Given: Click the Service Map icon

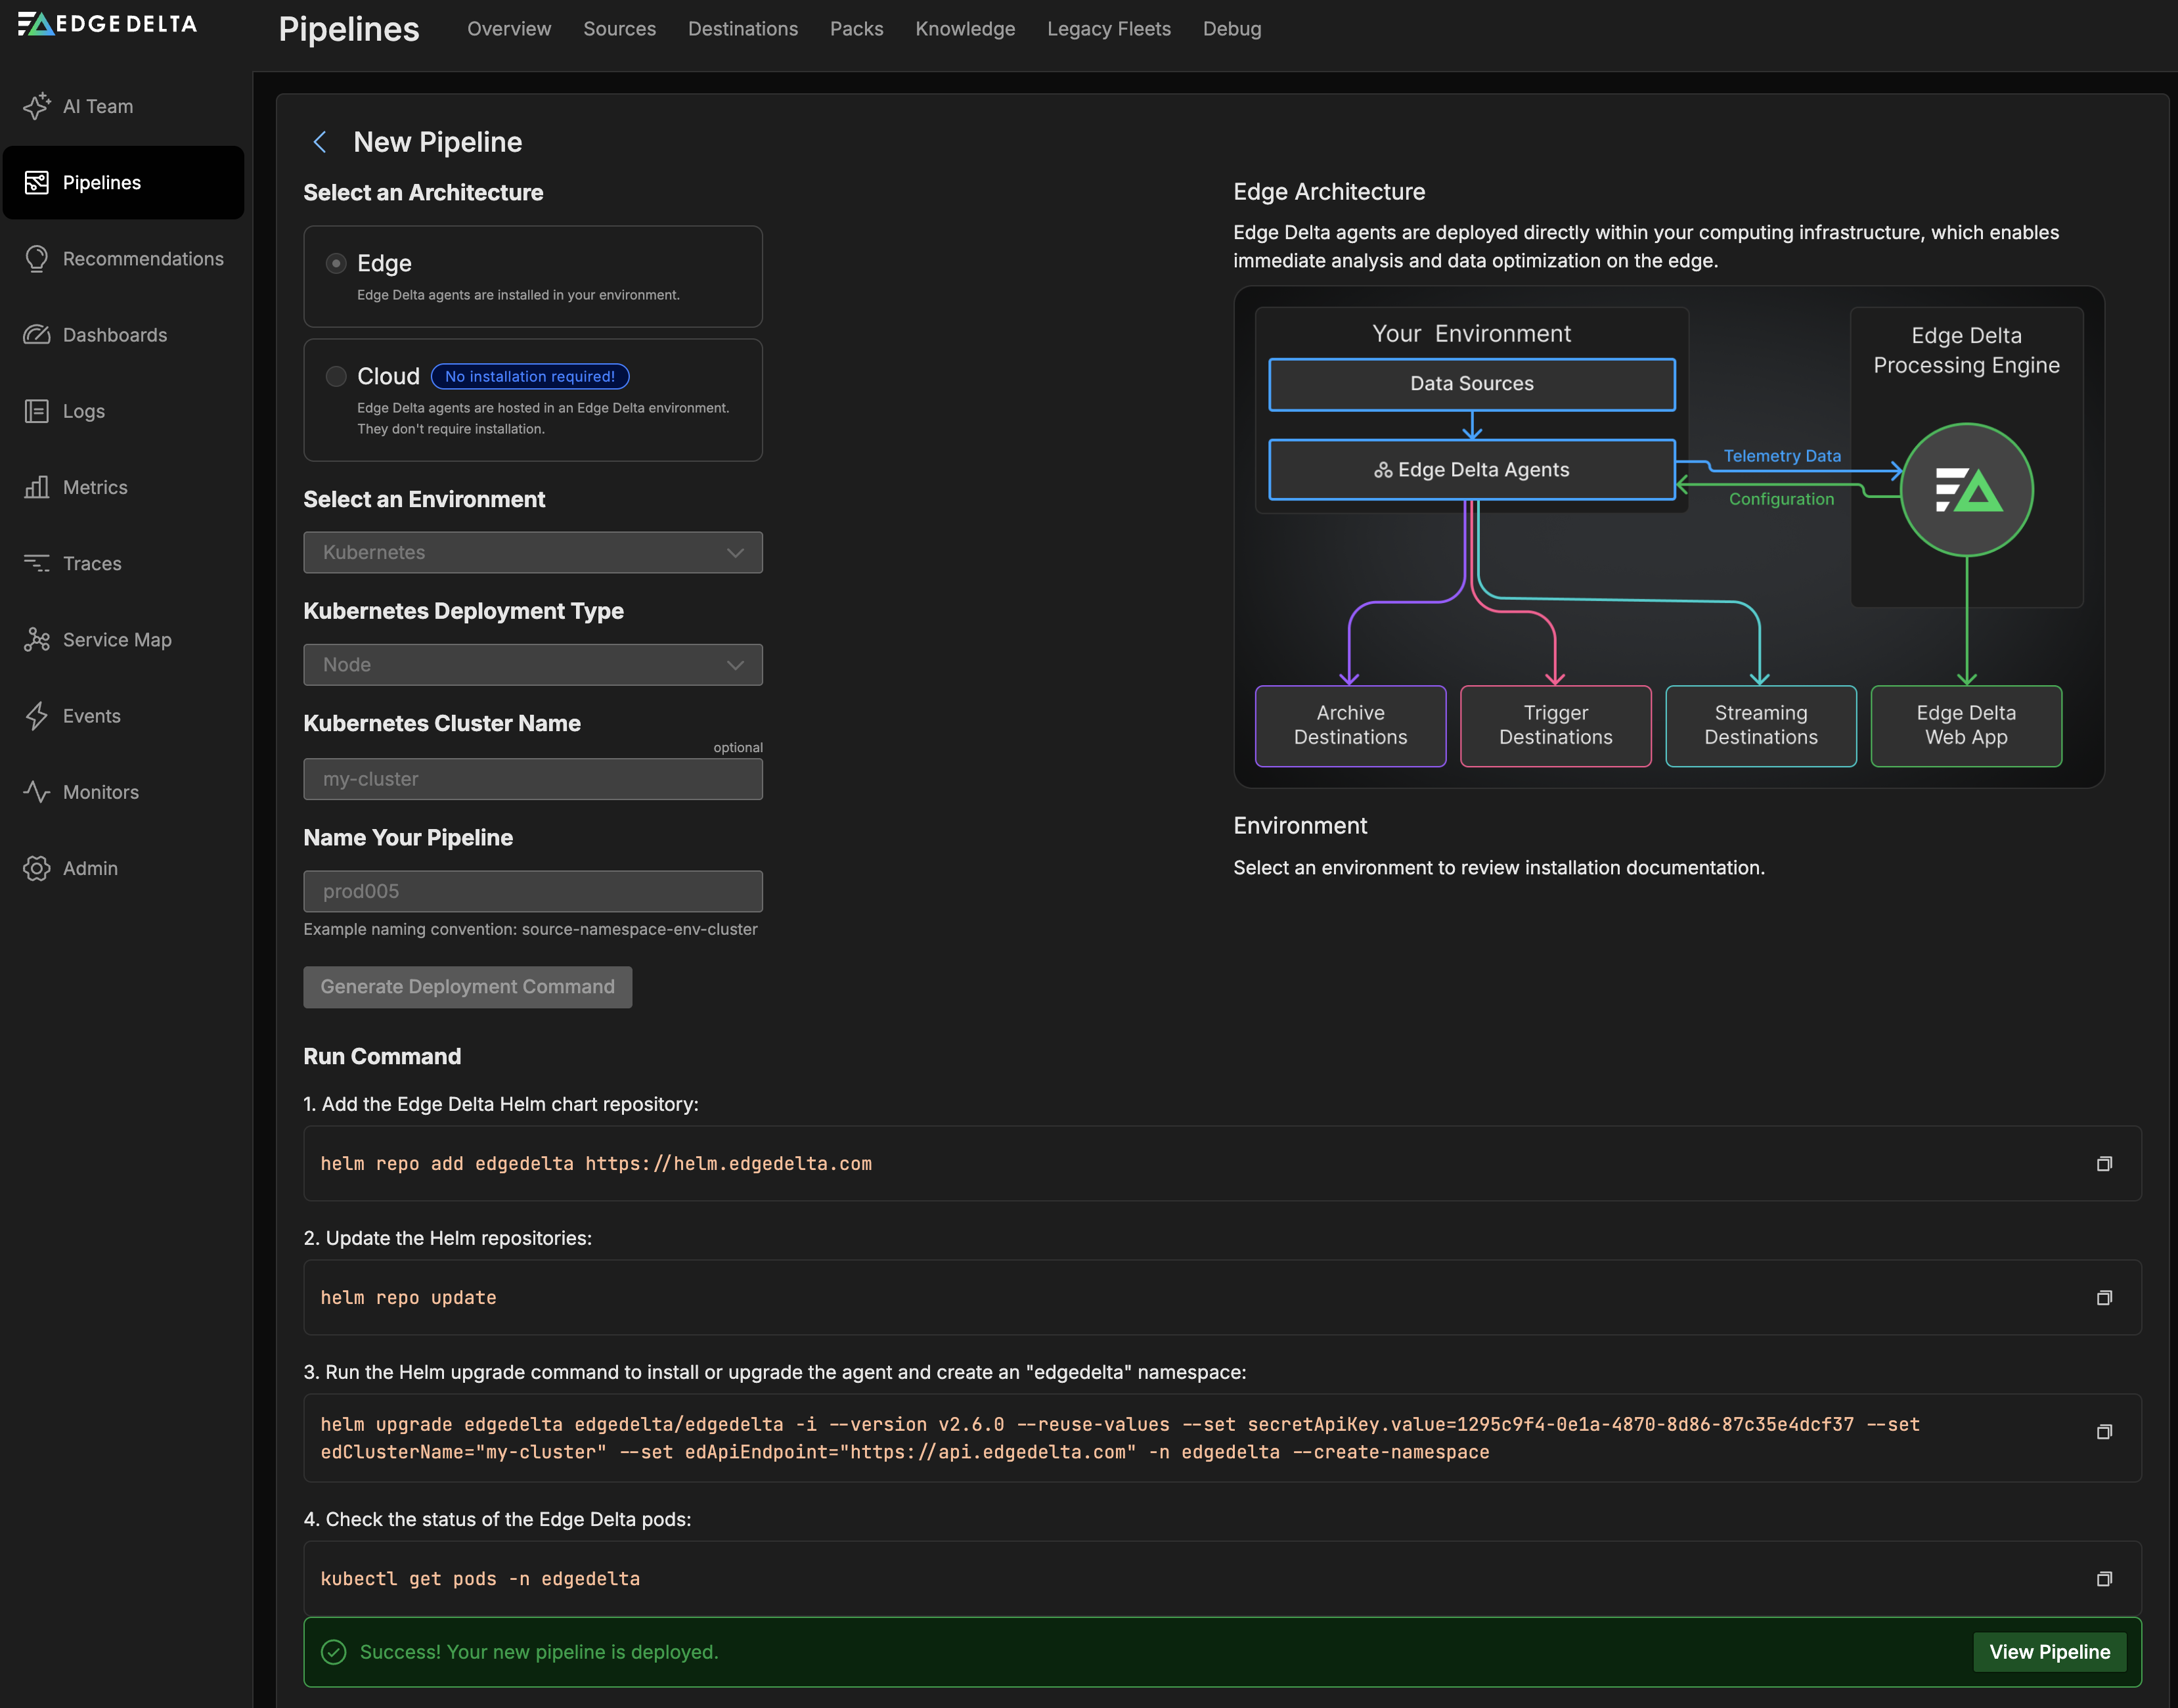Looking at the screenshot, I should click(x=37, y=640).
